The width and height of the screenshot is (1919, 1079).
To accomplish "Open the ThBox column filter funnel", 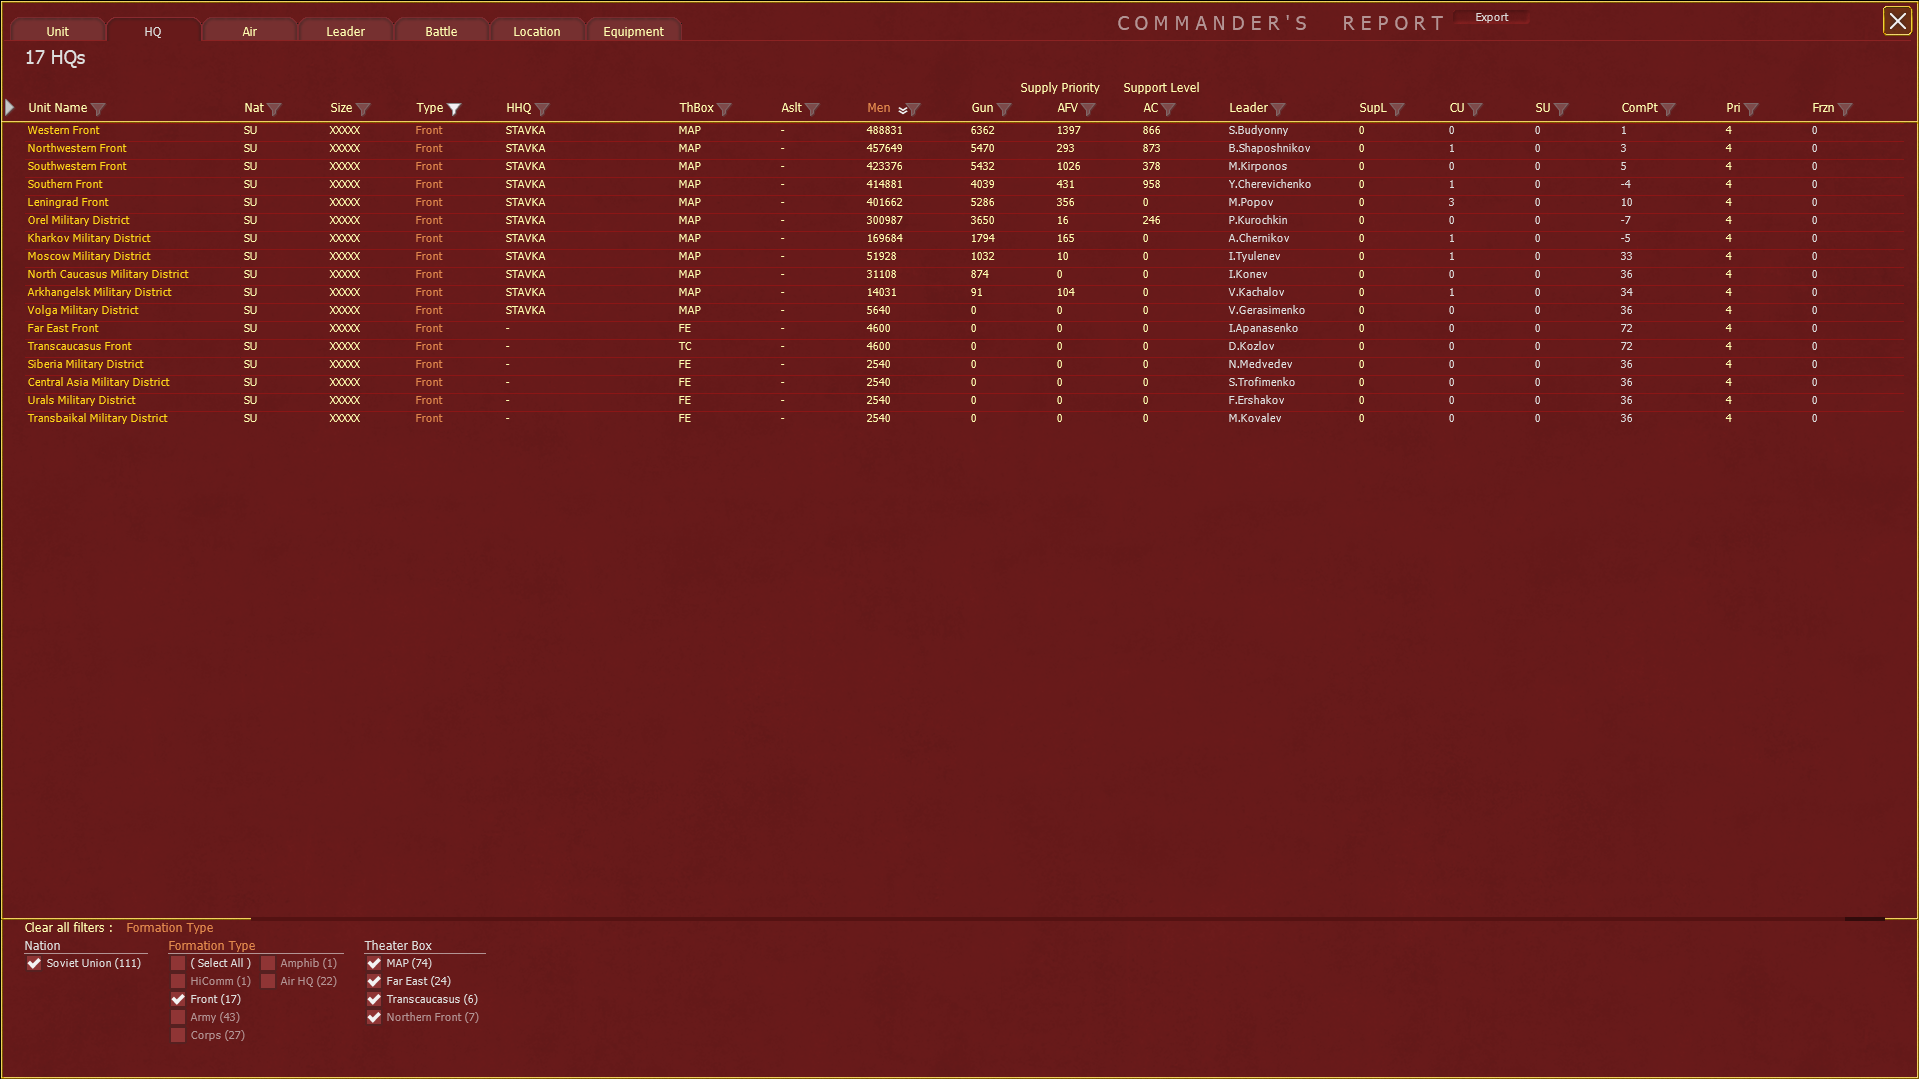I will (x=725, y=109).
